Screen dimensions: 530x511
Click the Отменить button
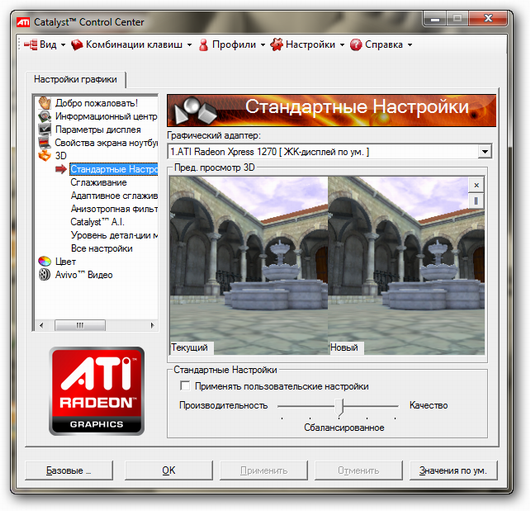(x=359, y=470)
